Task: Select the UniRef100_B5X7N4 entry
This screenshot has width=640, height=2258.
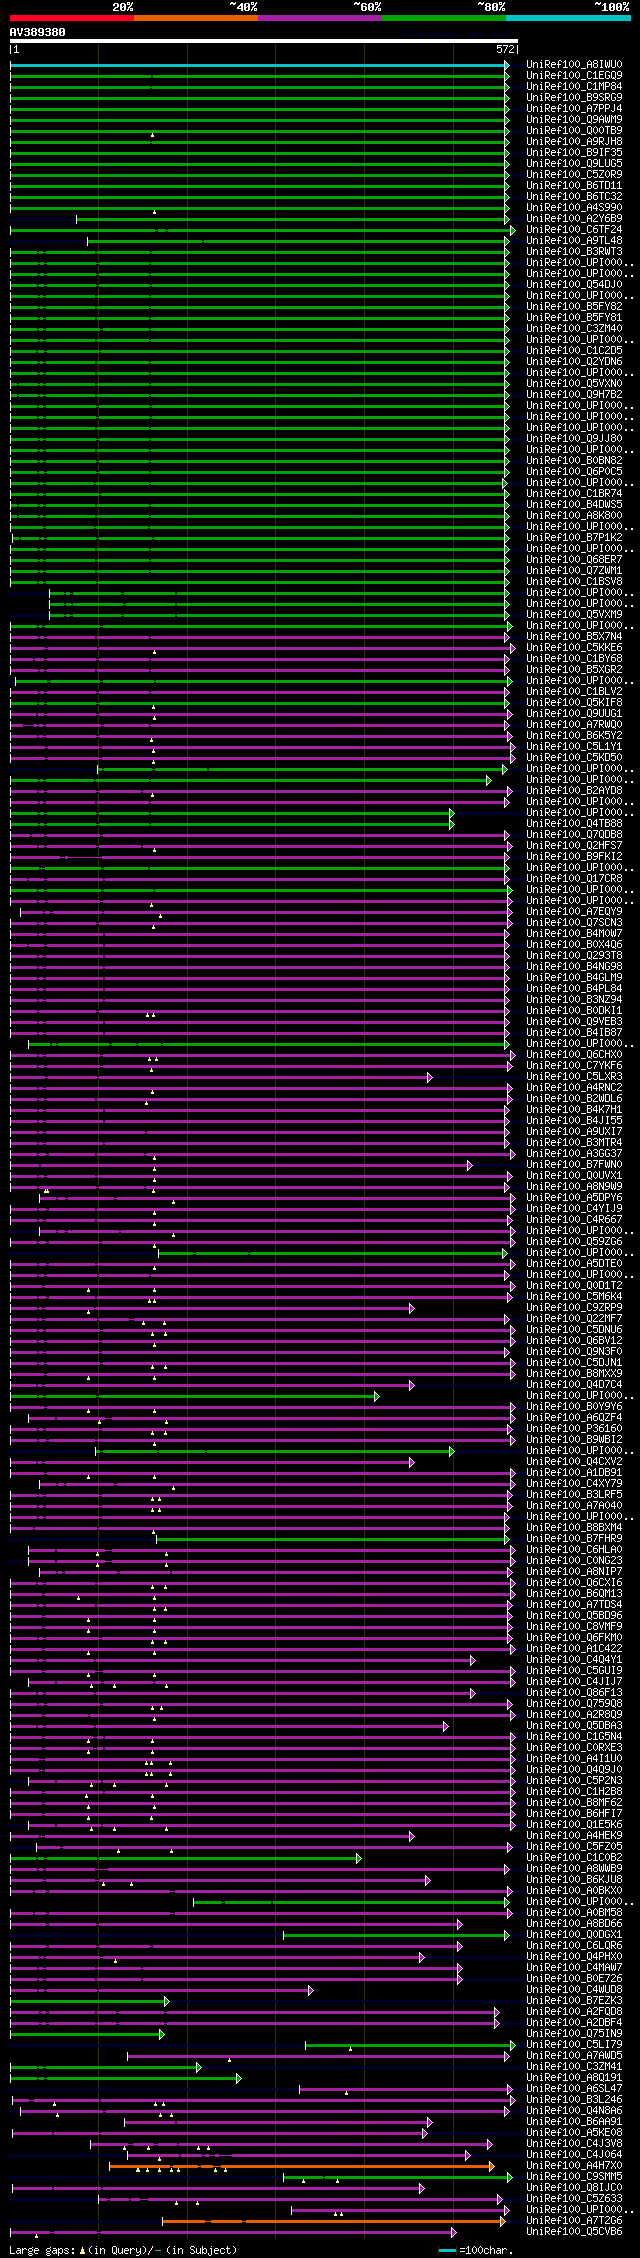Action: point(574,637)
